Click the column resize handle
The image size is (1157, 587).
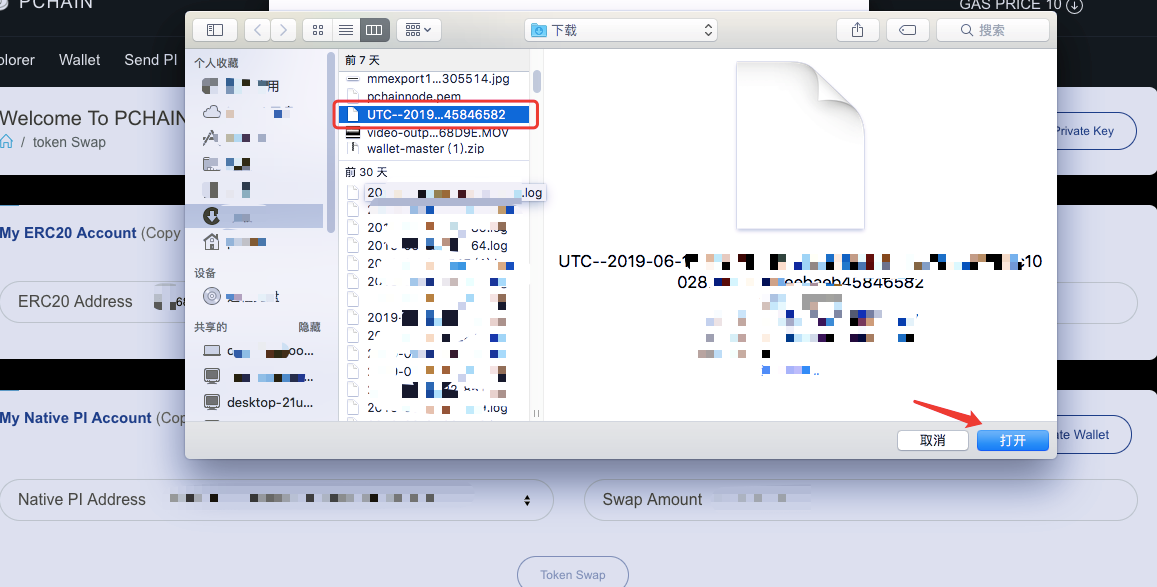pyautogui.click(x=536, y=414)
